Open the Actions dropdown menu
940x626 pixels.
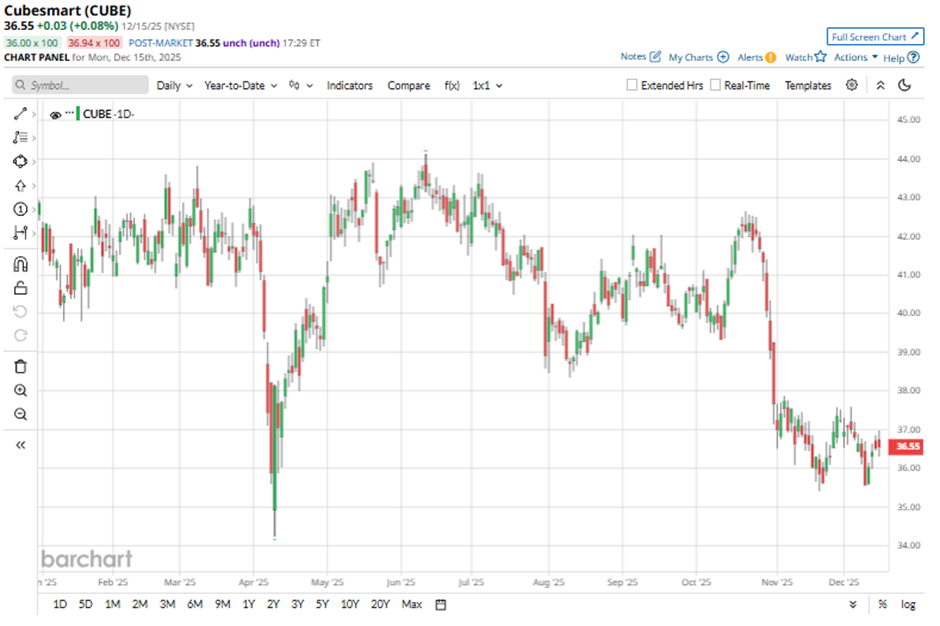click(855, 58)
